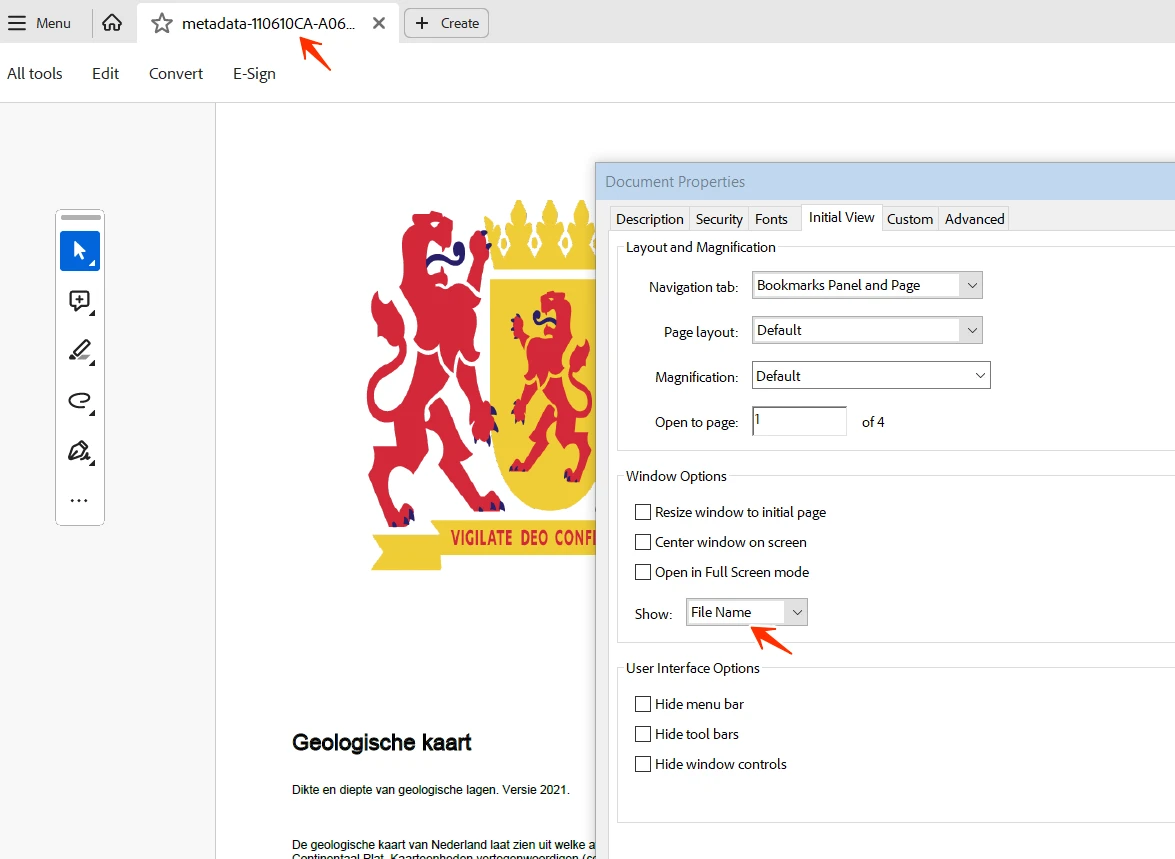Open the Convert menu item

(175, 73)
